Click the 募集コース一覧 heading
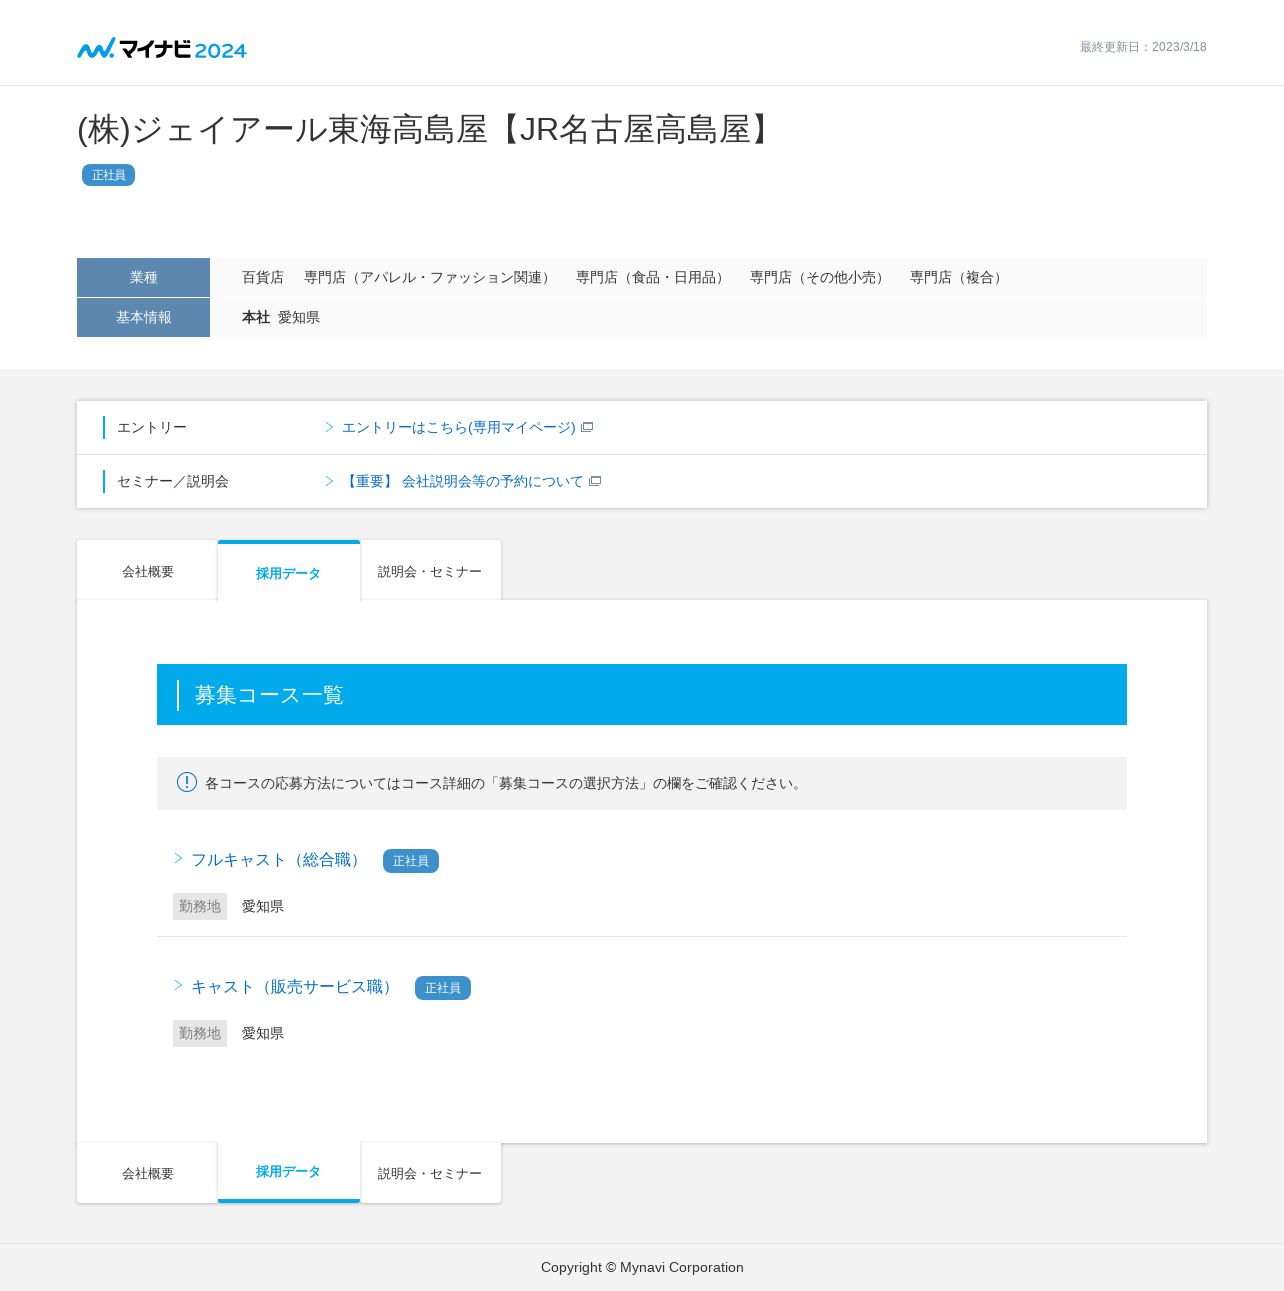Image resolution: width=1284 pixels, height=1291 pixels. click(269, 695)
